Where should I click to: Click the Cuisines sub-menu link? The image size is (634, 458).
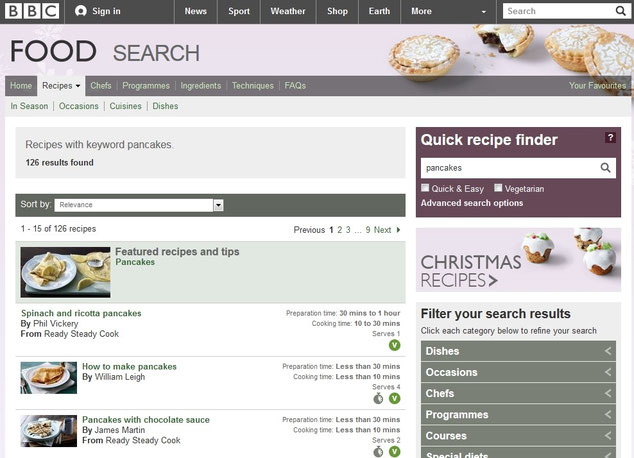point(125,106)
